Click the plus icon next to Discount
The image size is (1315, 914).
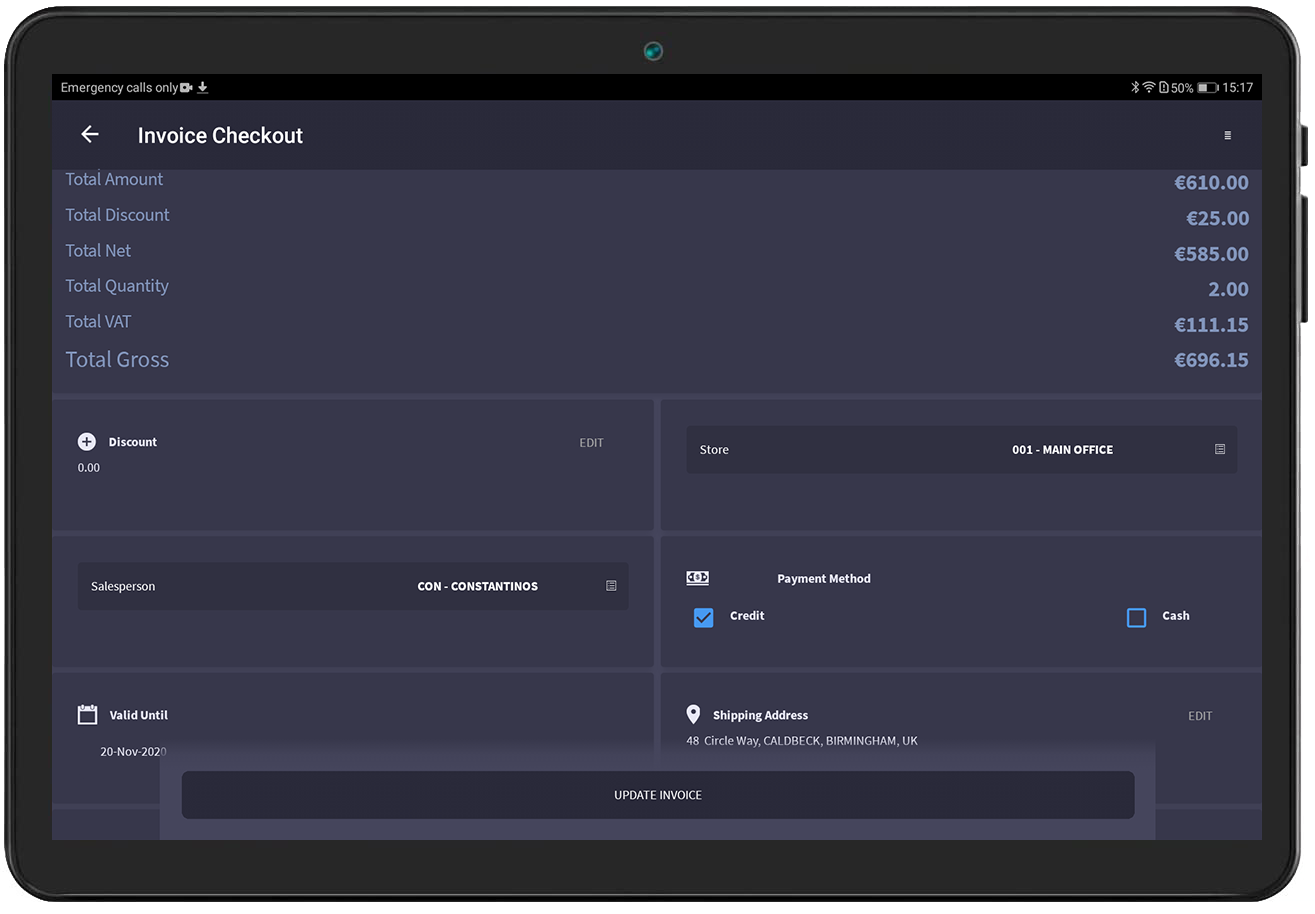(x=87, y=442)
